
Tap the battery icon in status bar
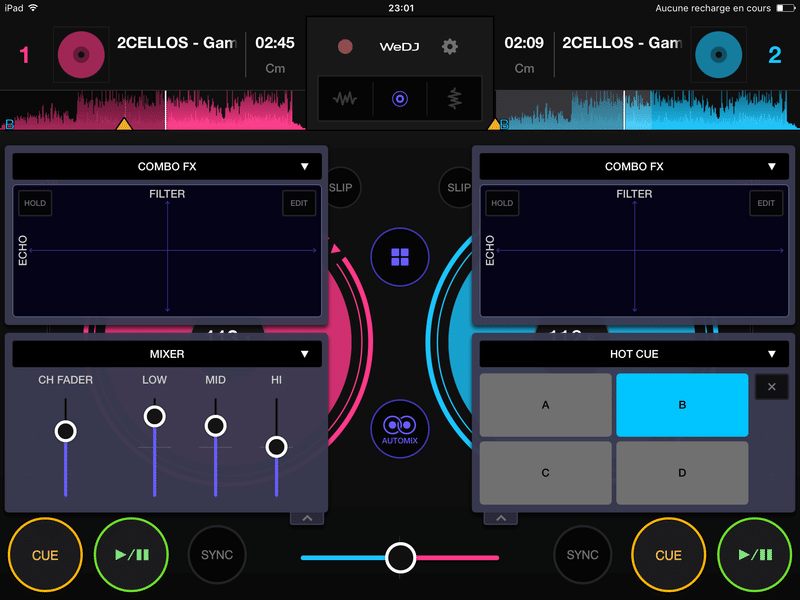point(785,8)
